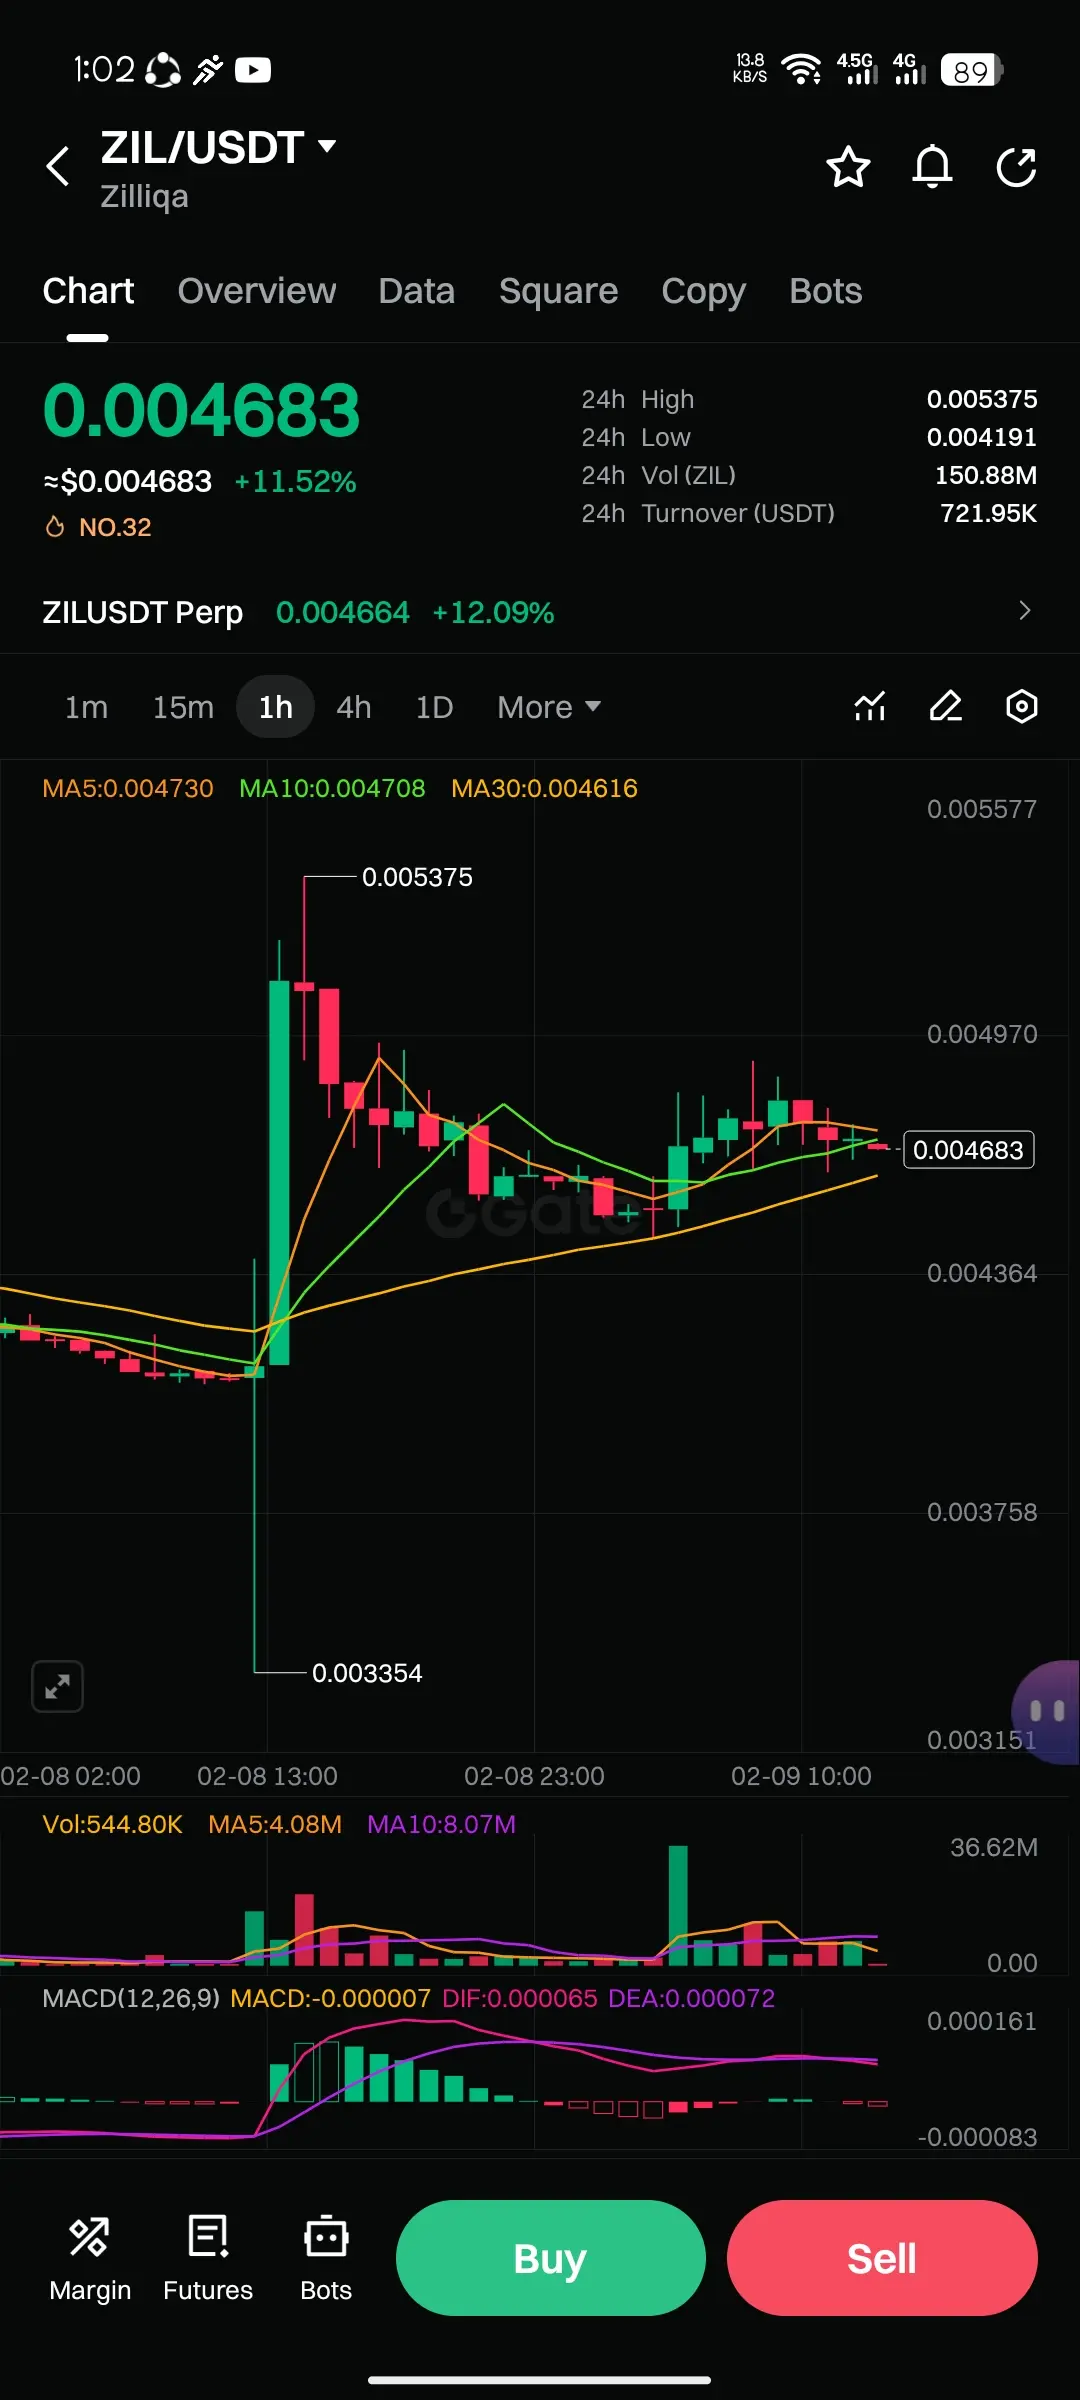The height and width of the screenshot is (2400, 1080).
Task: Select the 1m timeframe
Action: coord(86,707)
